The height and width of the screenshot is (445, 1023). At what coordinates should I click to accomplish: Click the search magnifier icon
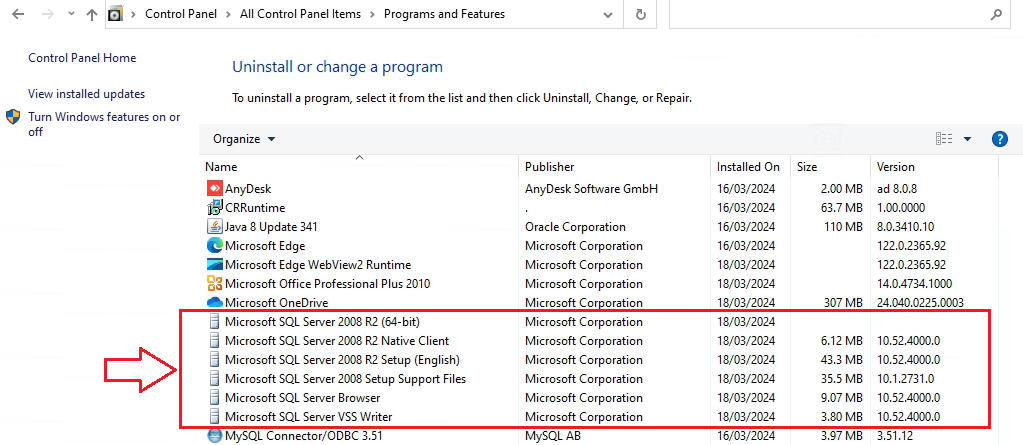click(996, 14)
